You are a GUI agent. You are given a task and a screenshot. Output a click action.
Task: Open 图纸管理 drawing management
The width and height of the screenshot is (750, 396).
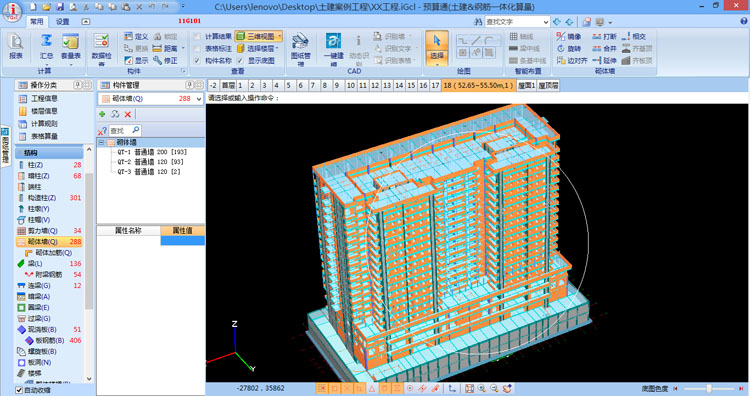pyautogui.click(x=300, y=48)
